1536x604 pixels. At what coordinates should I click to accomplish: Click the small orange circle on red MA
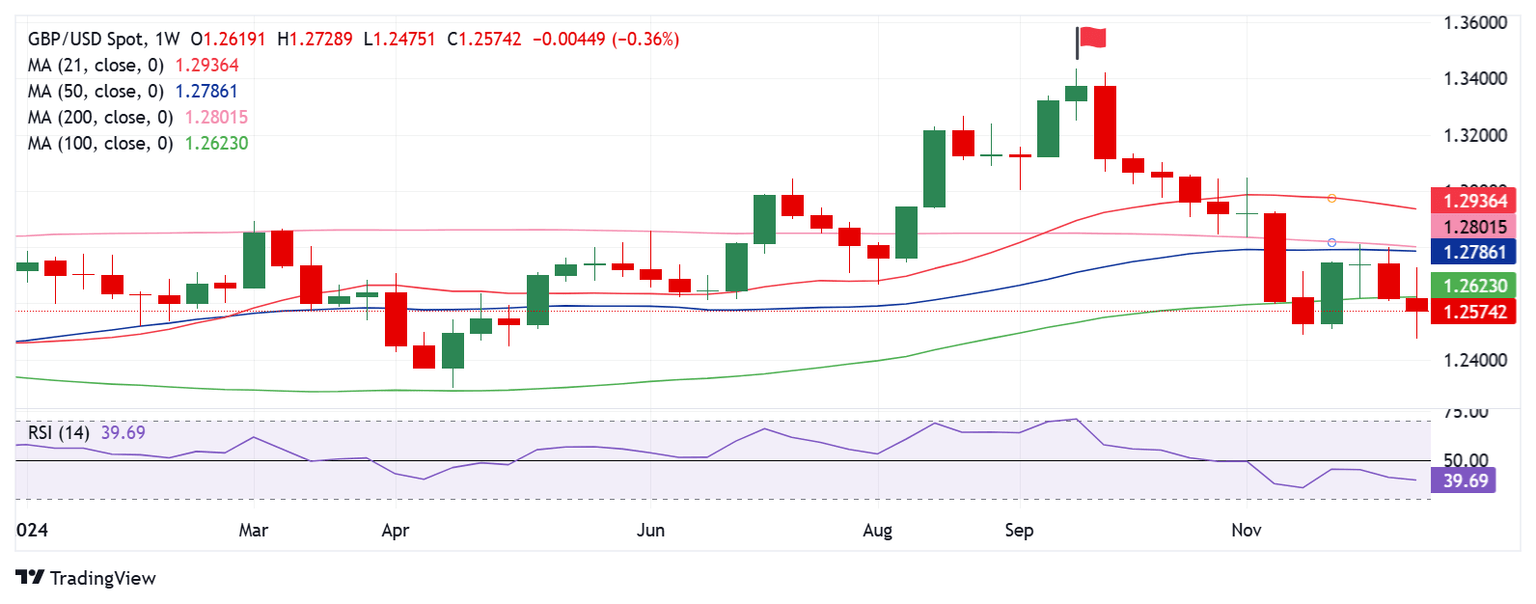pos(1331,198)
